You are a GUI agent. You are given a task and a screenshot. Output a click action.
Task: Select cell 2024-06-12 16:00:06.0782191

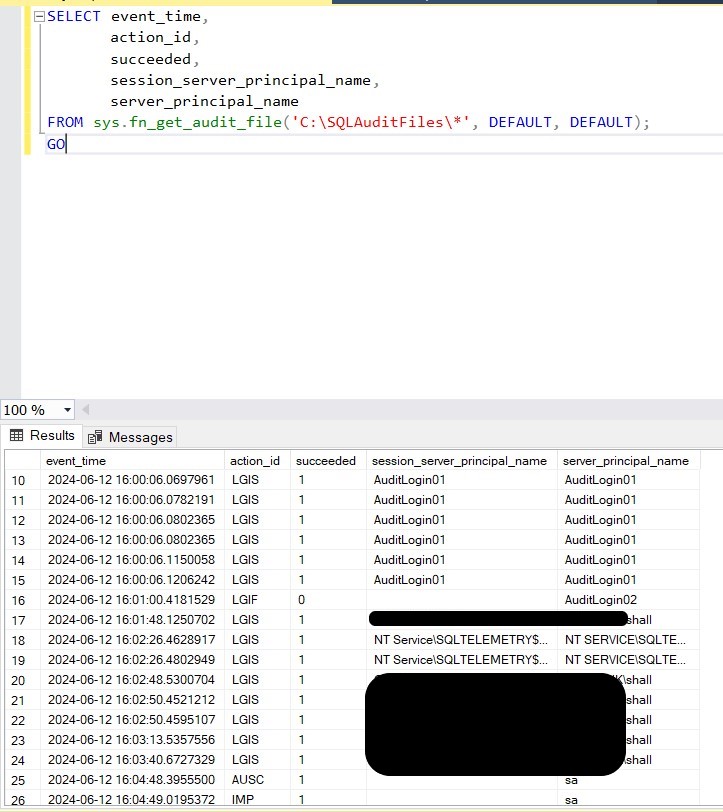click(x=132, y=500)
